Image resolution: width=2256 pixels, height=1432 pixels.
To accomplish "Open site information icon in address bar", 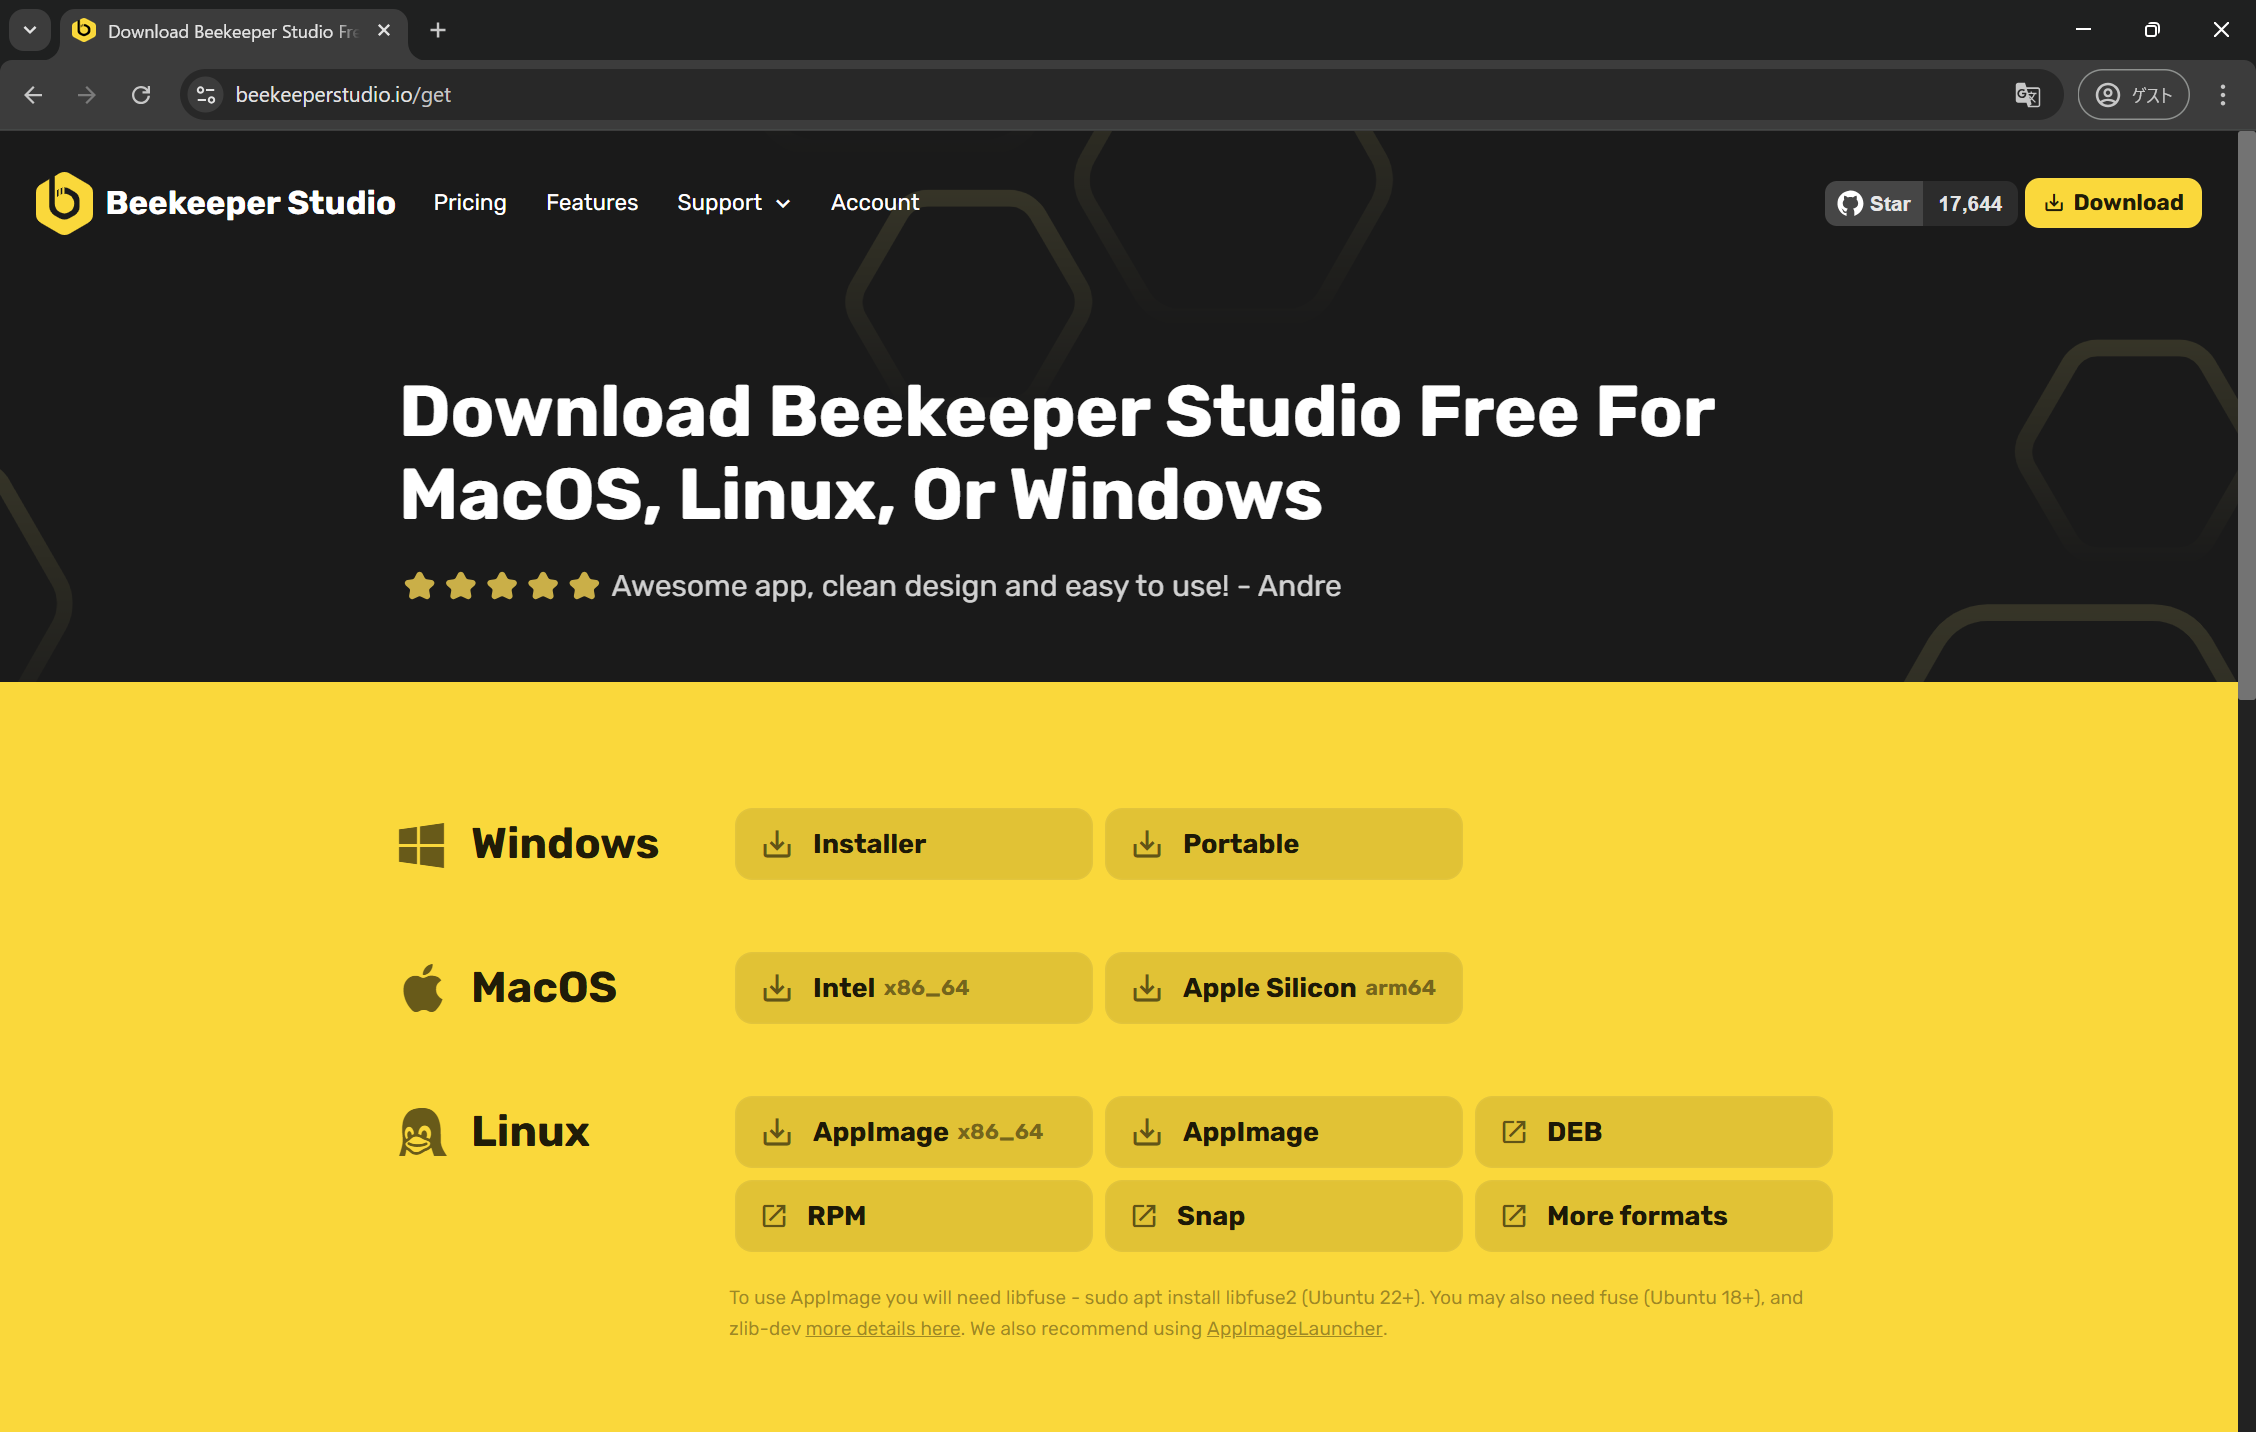I will pyautogui.click(x=206, y=95).
